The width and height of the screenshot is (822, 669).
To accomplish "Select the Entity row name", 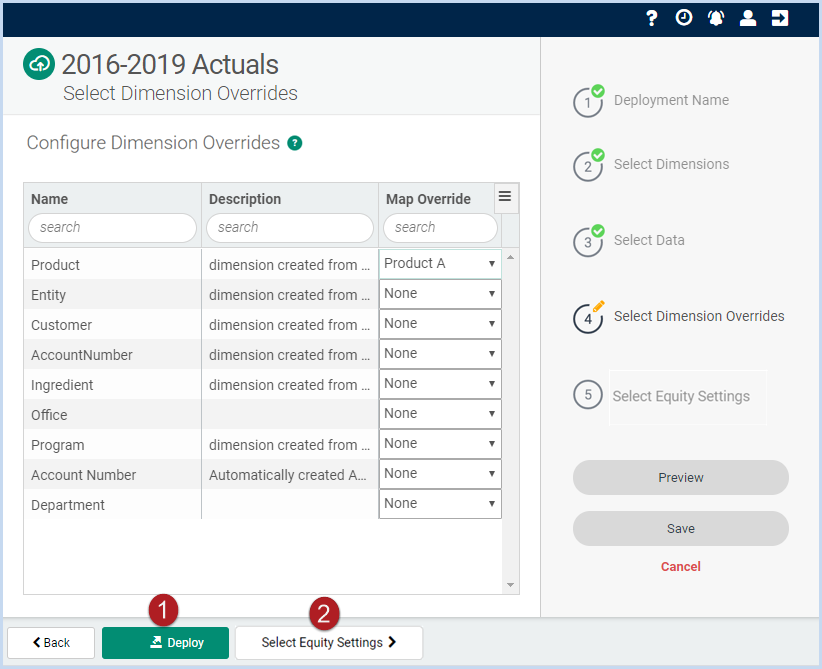I will (48, 295).
